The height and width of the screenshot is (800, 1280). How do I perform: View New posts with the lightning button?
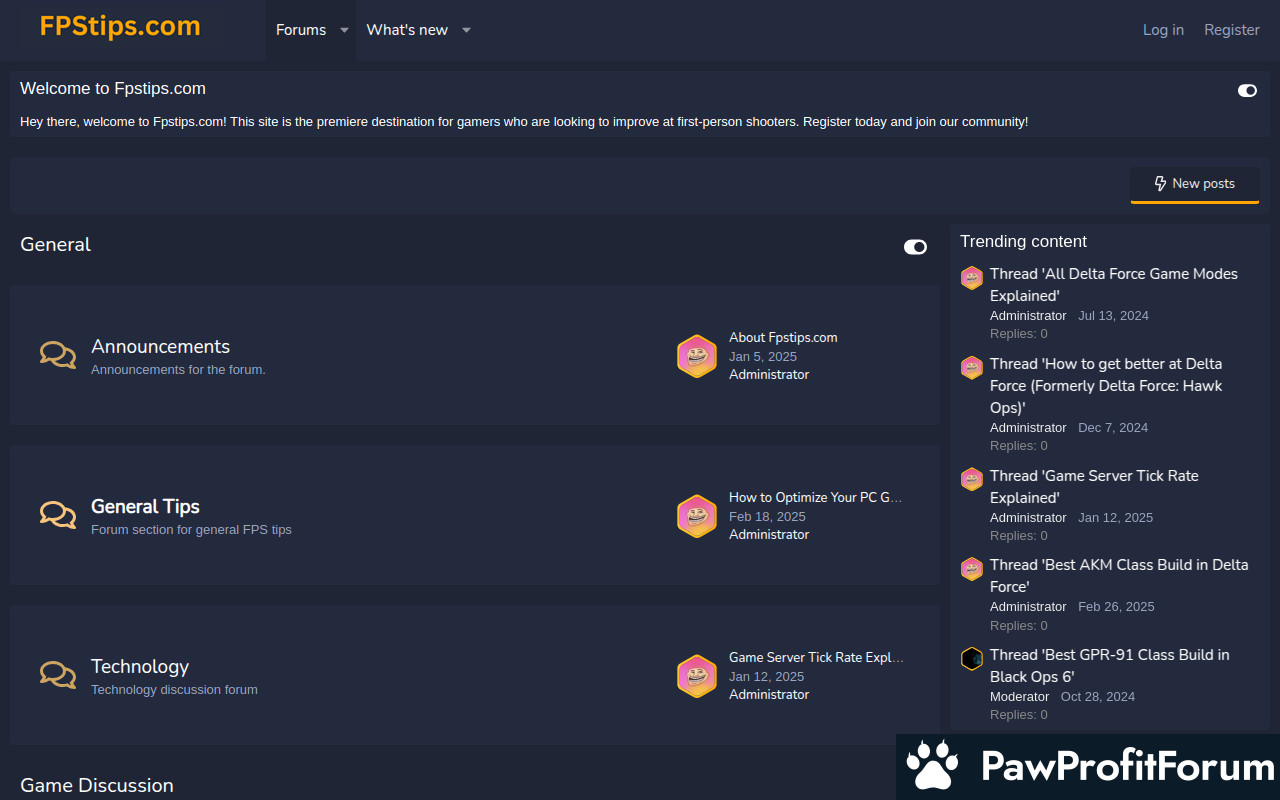coord(1195,184)
